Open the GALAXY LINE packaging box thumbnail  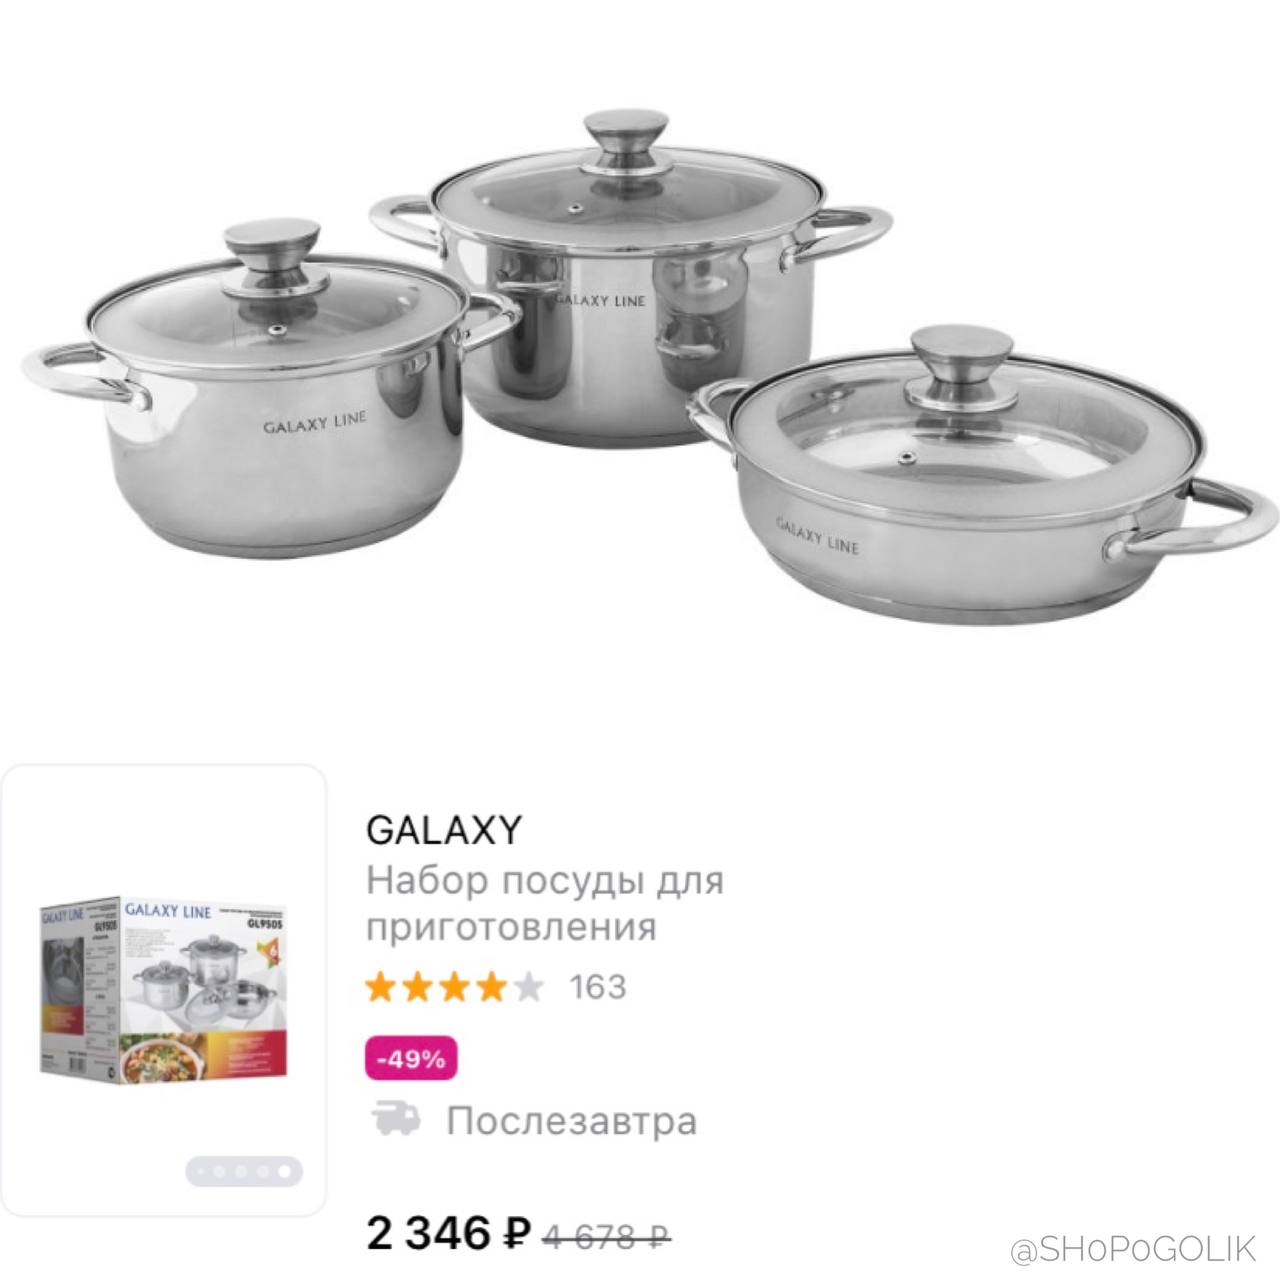[x=163, y=990]
